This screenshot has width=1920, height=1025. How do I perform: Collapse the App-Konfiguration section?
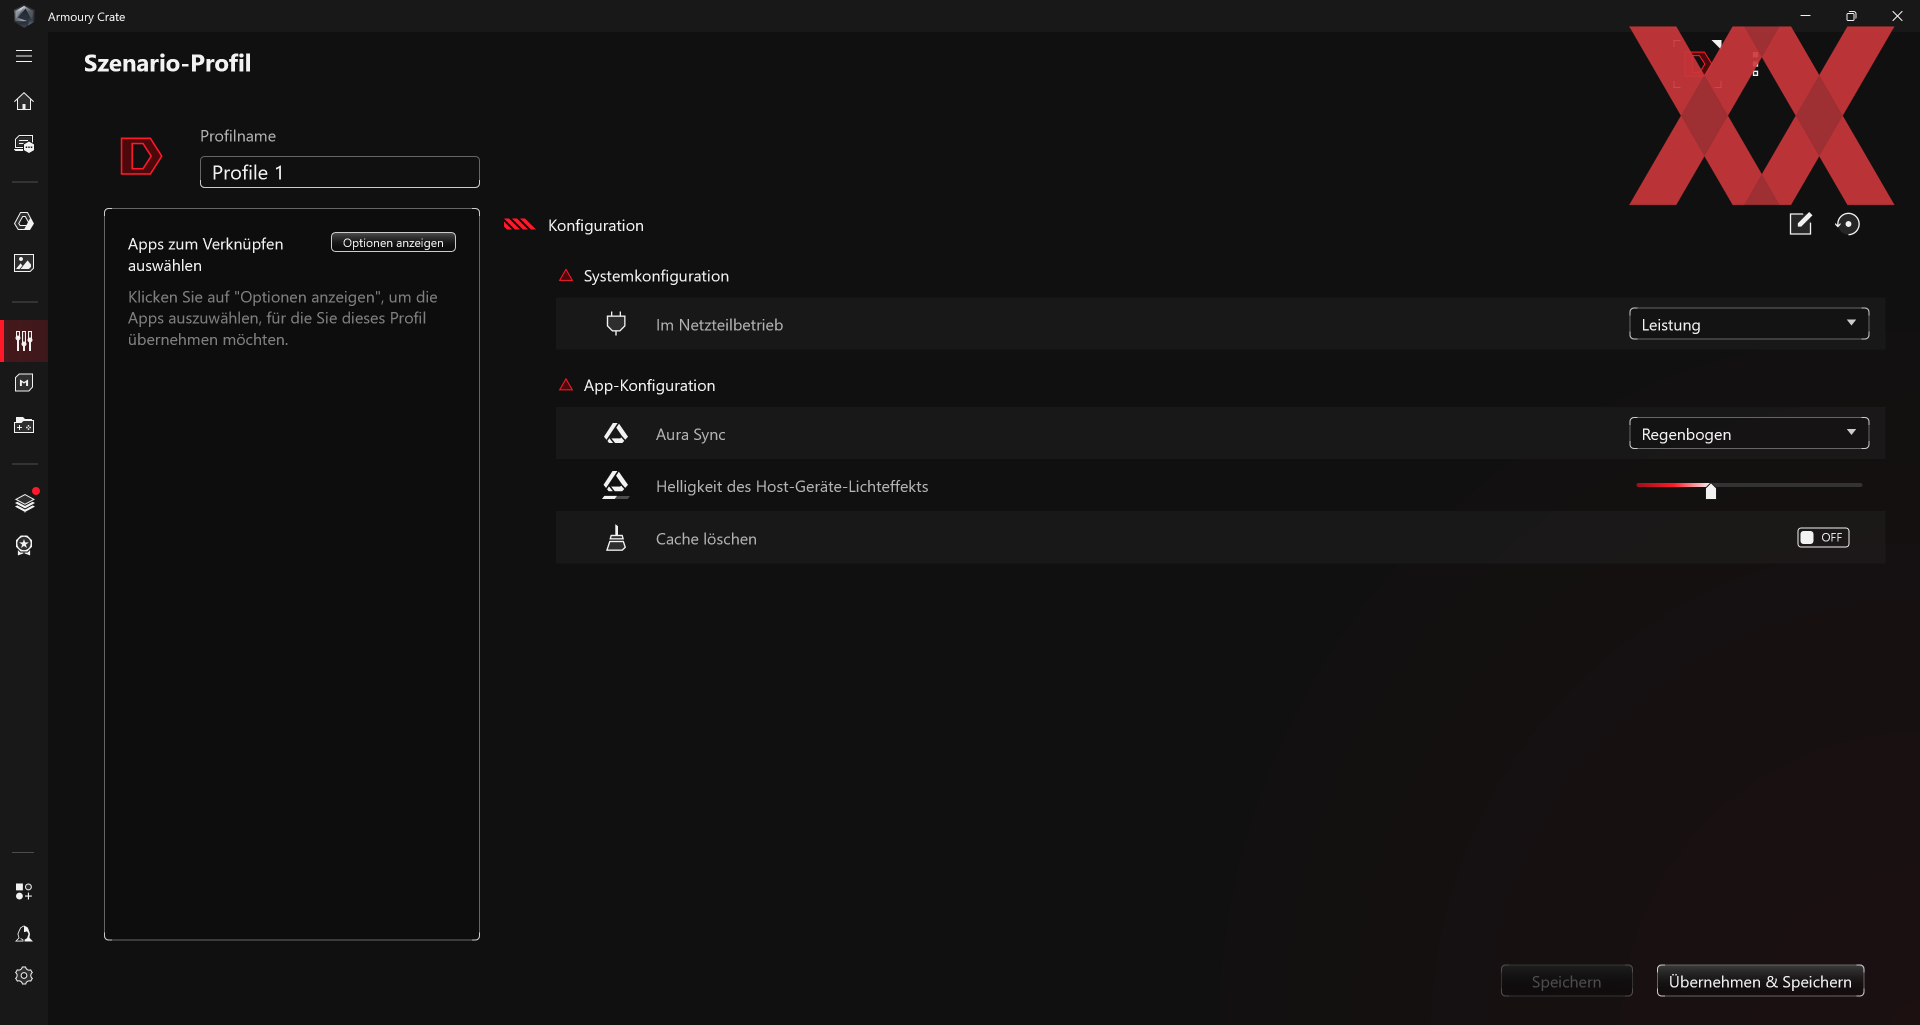pos(566,385)
